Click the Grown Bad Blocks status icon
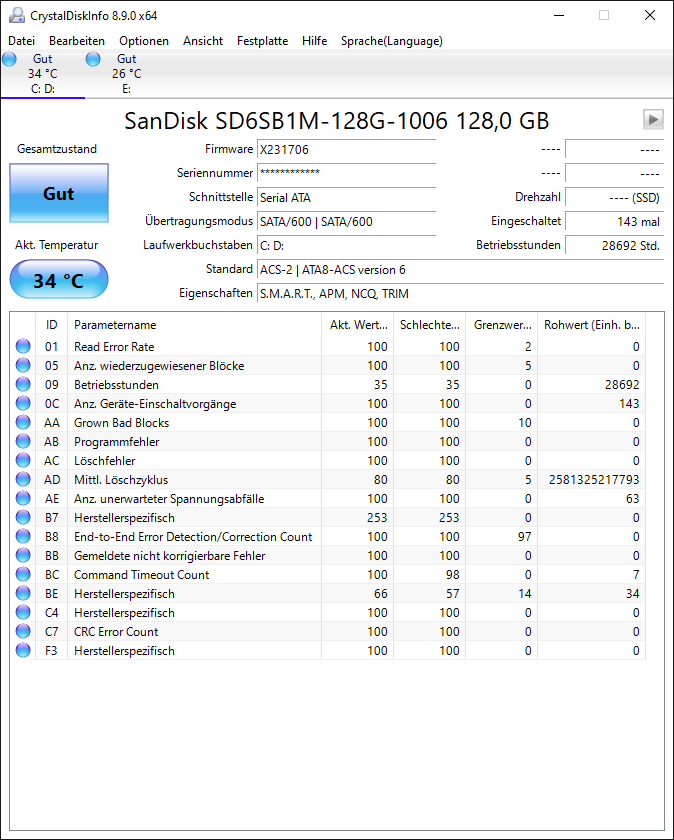674x840 pixels. 22,422
